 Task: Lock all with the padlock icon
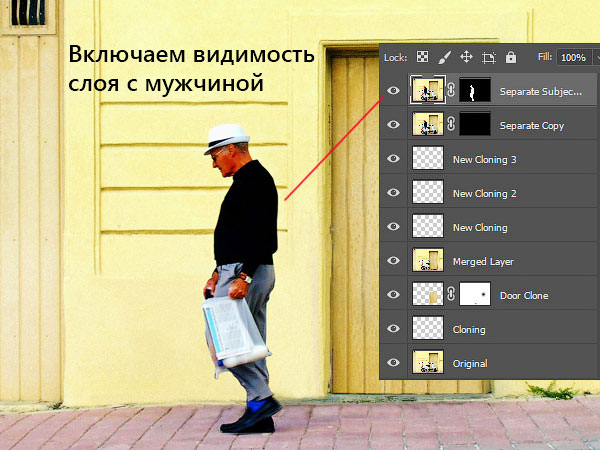coord(511,57)
